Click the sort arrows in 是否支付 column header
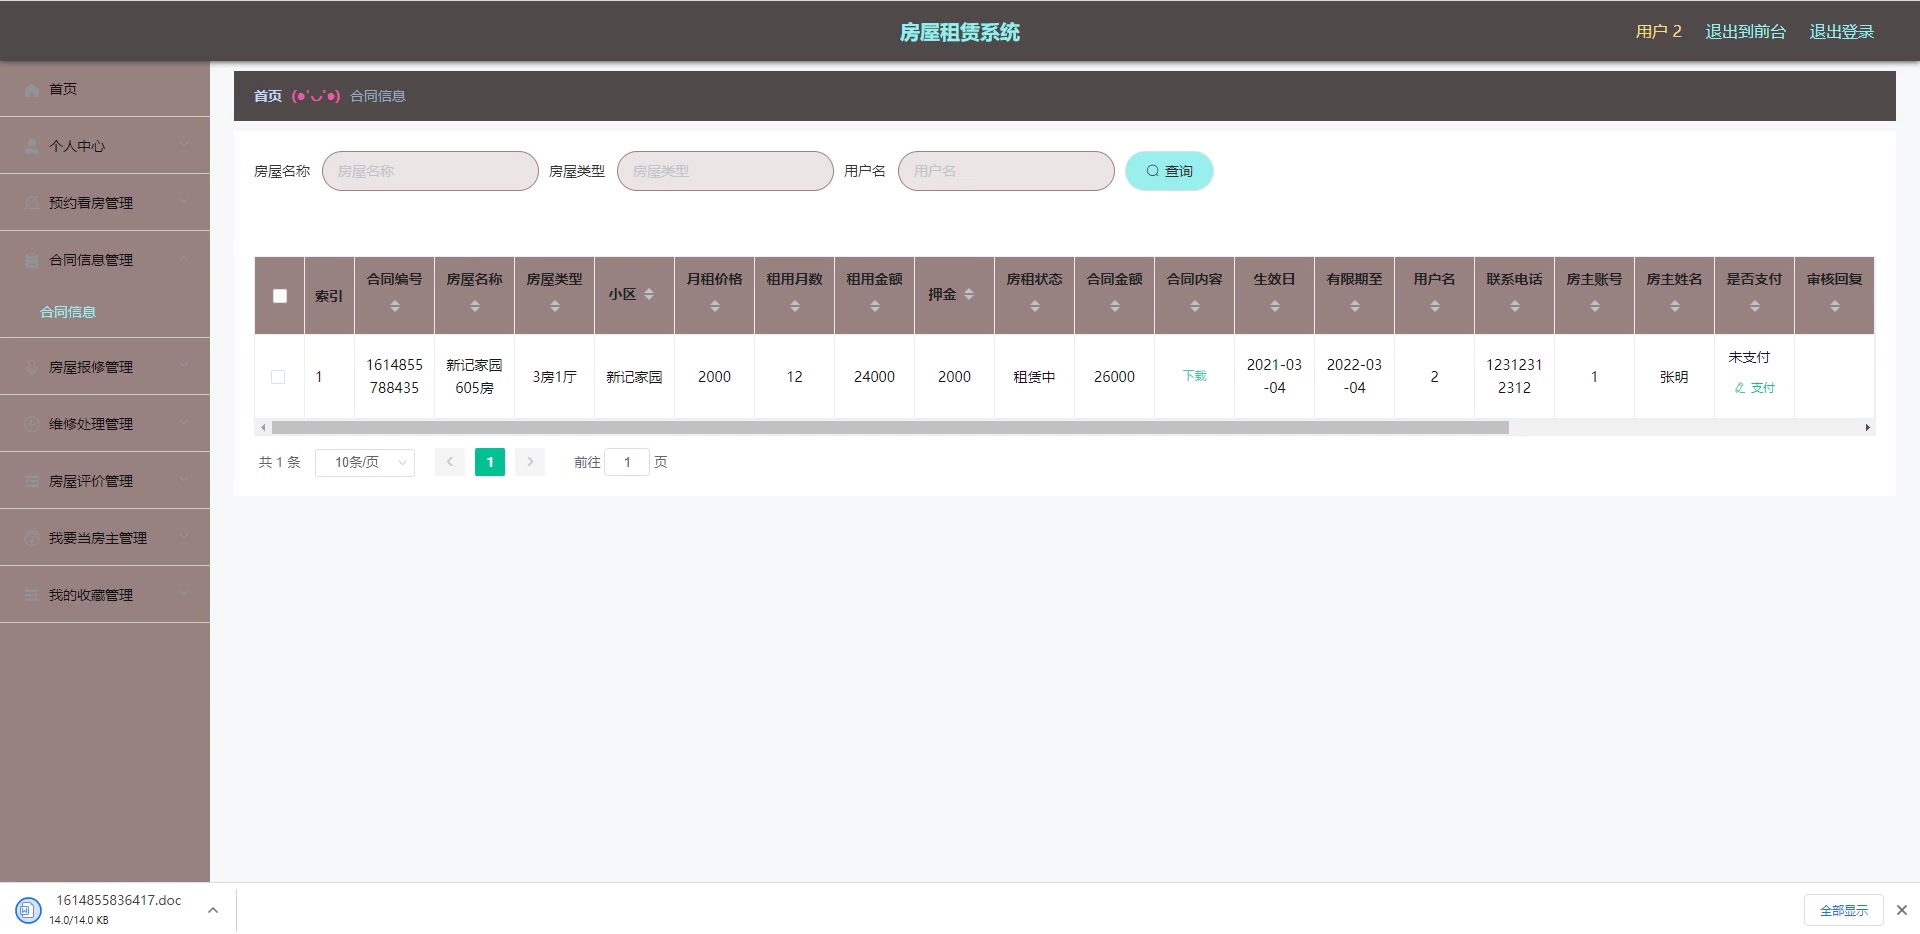This screenshot has width=1920, height=934. coord(1755,306)
